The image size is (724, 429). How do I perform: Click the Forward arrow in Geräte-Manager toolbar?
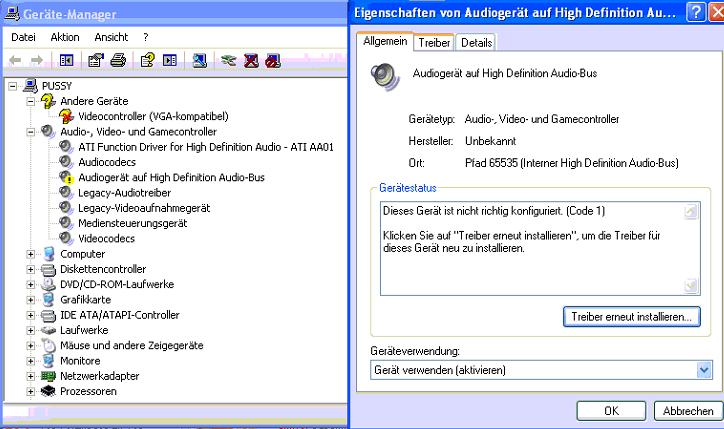[x=36, y=60]
